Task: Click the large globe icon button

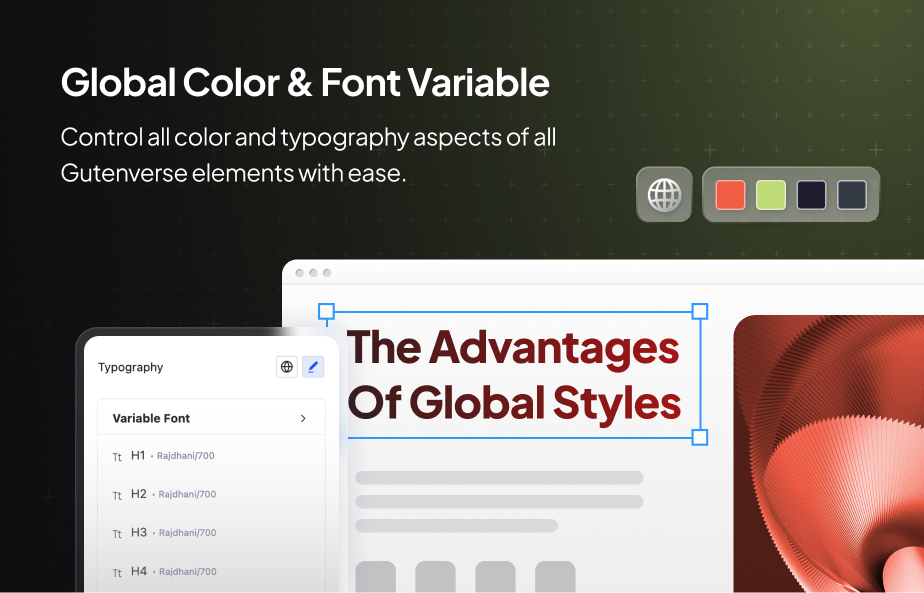Action: tap(664, 195)
